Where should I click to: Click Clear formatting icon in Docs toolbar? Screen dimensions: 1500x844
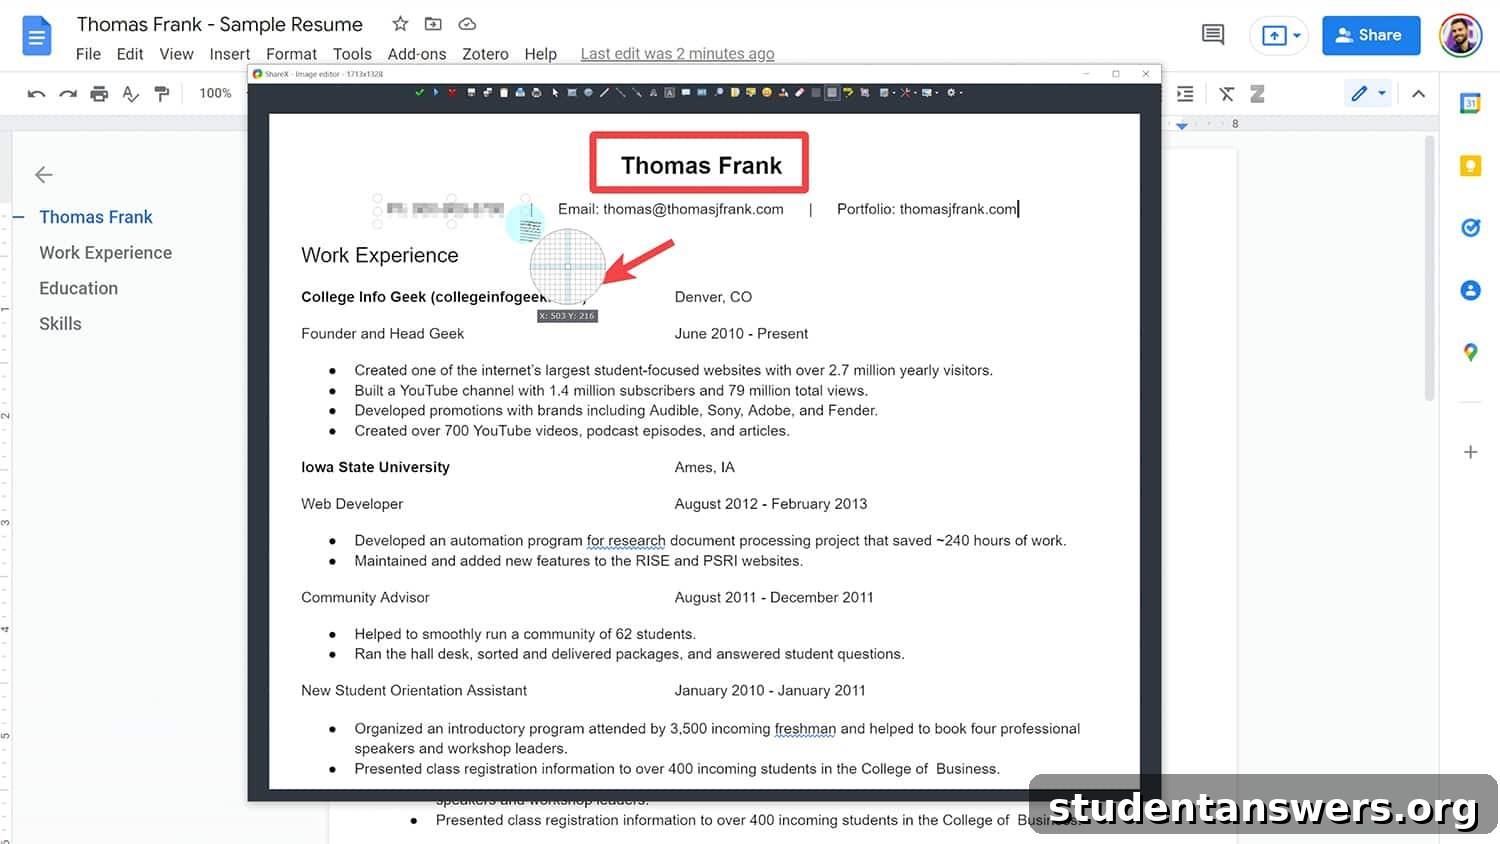click(x=1226, y=94)
